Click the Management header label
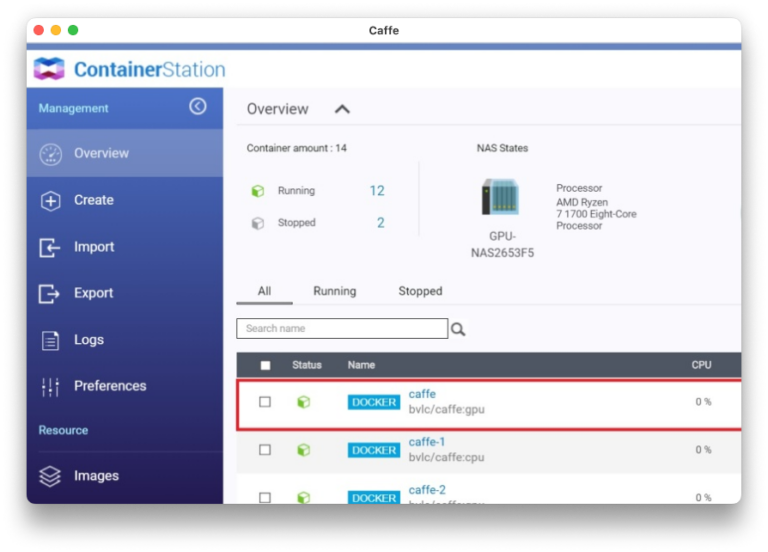Screen dimensions: 768x552 (x=73, y=108)
